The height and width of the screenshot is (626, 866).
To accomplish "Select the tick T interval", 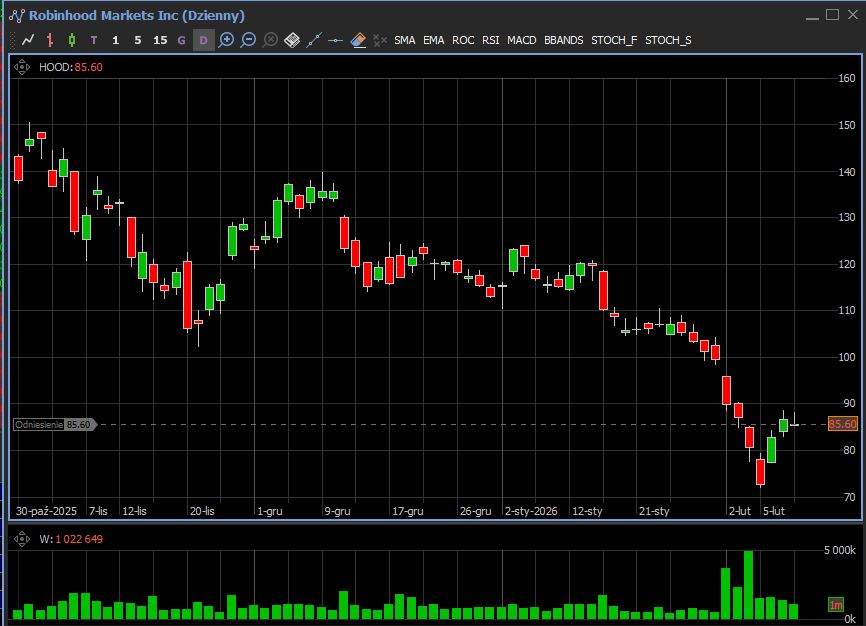I will 94,40.
